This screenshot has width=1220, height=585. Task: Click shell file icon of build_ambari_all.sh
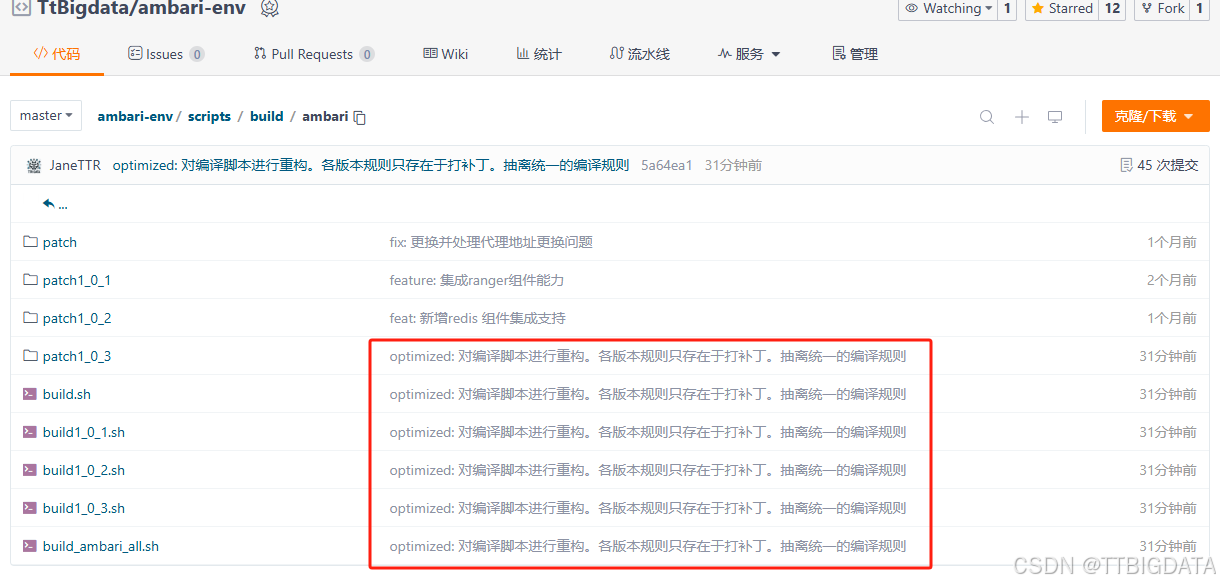[30, 546]
